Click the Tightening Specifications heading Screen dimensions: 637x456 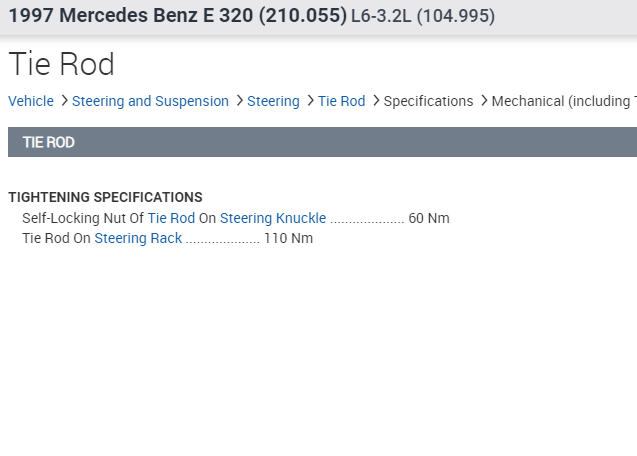coord(105,197)
